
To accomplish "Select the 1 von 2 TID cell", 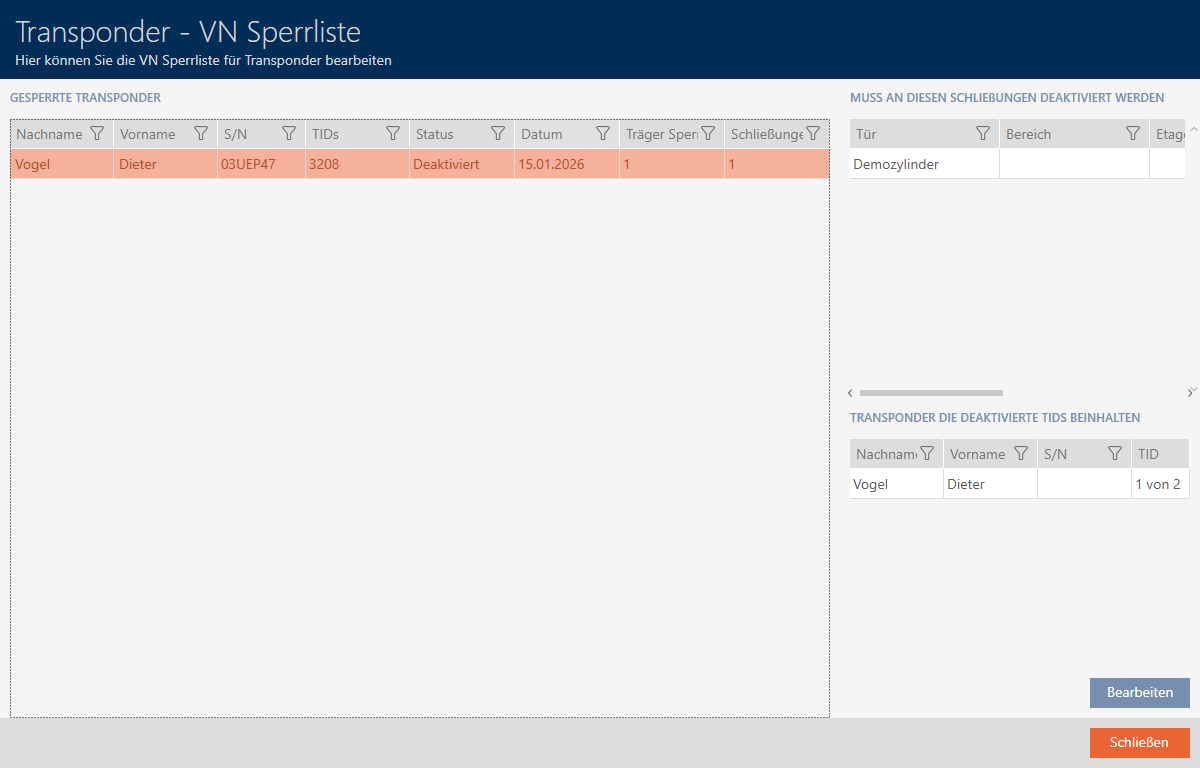I will (1157, 484).
